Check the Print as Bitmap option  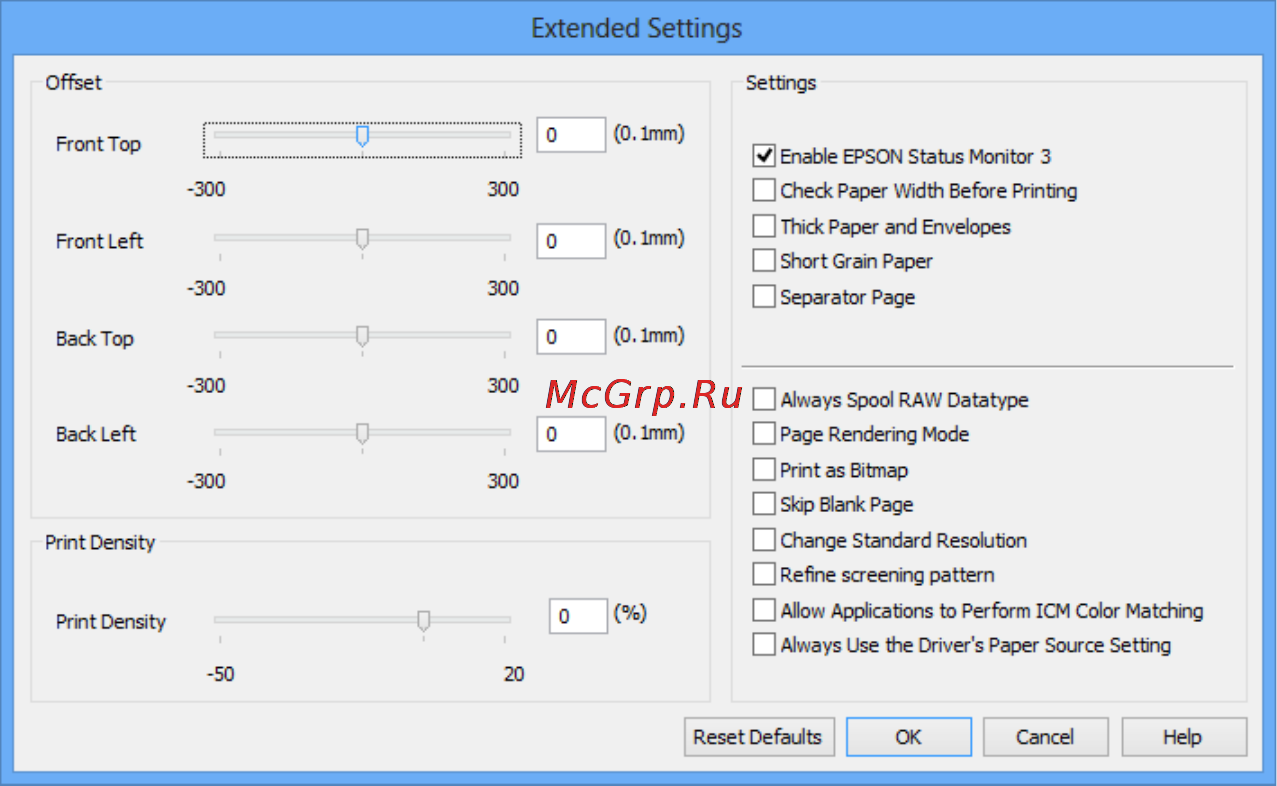coord(764,469)
